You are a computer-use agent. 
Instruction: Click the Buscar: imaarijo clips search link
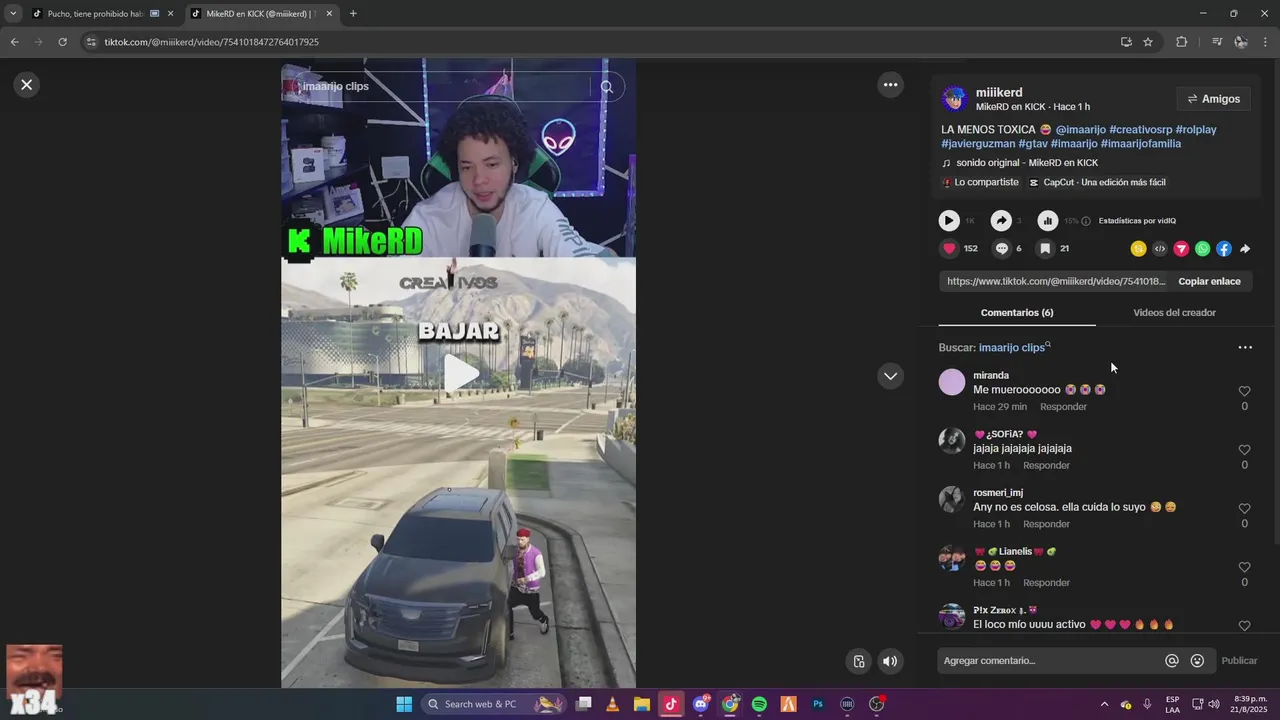[1013, 348]
